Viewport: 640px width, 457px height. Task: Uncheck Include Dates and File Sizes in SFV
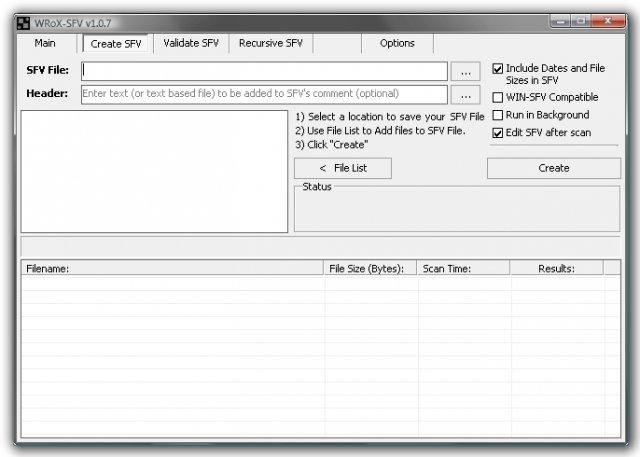point(498,69)
